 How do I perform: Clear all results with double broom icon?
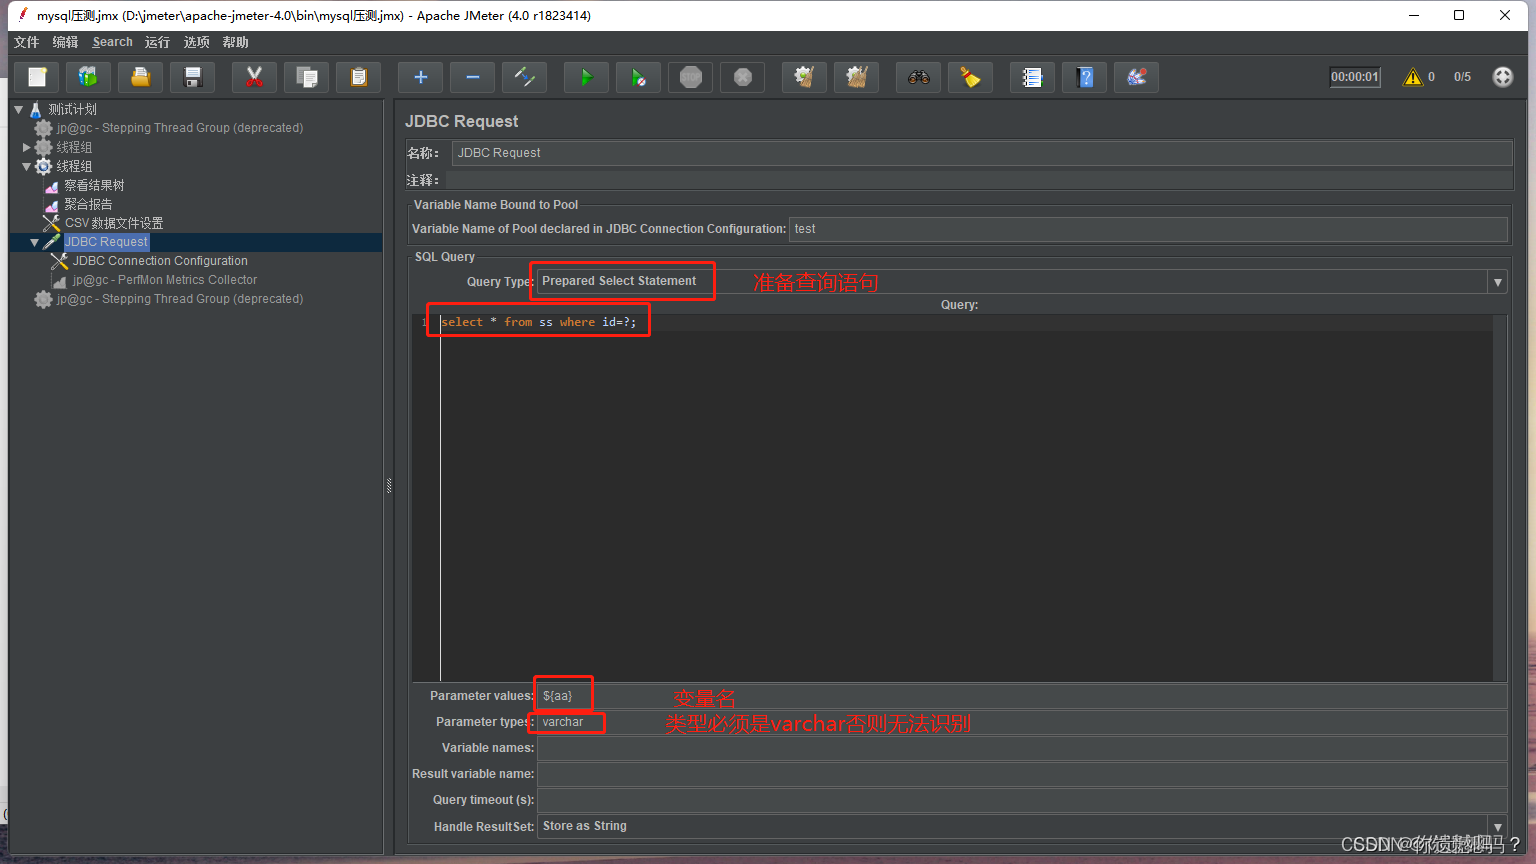click(856, 77)
